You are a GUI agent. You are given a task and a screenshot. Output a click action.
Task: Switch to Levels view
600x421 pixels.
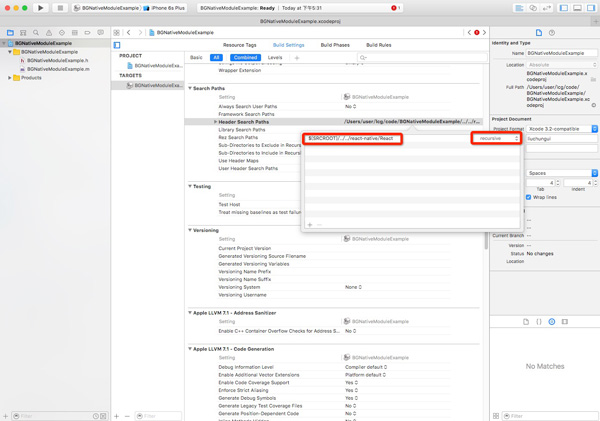coord(274,58)
